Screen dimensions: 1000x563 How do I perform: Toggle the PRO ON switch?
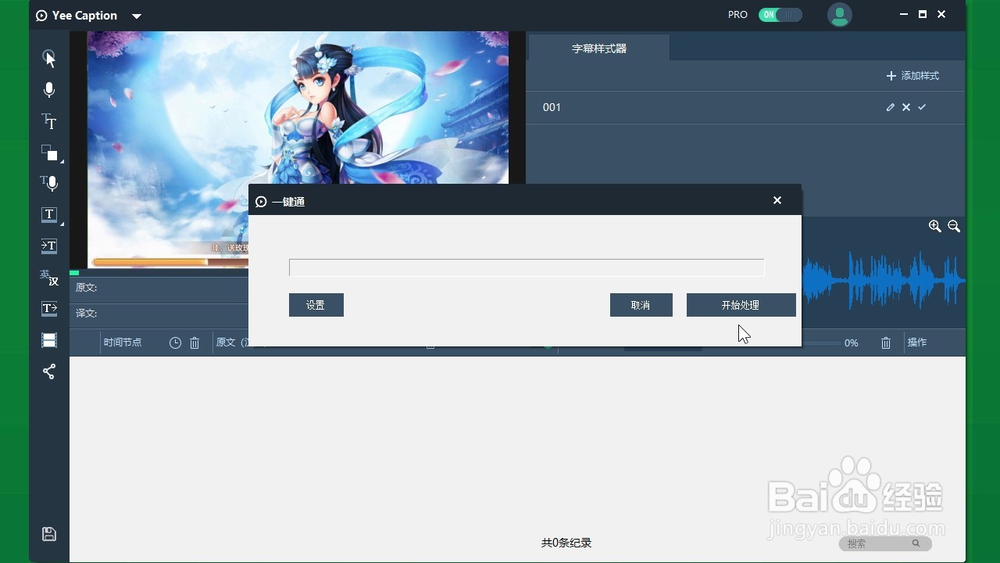click(x=780, y=15)
